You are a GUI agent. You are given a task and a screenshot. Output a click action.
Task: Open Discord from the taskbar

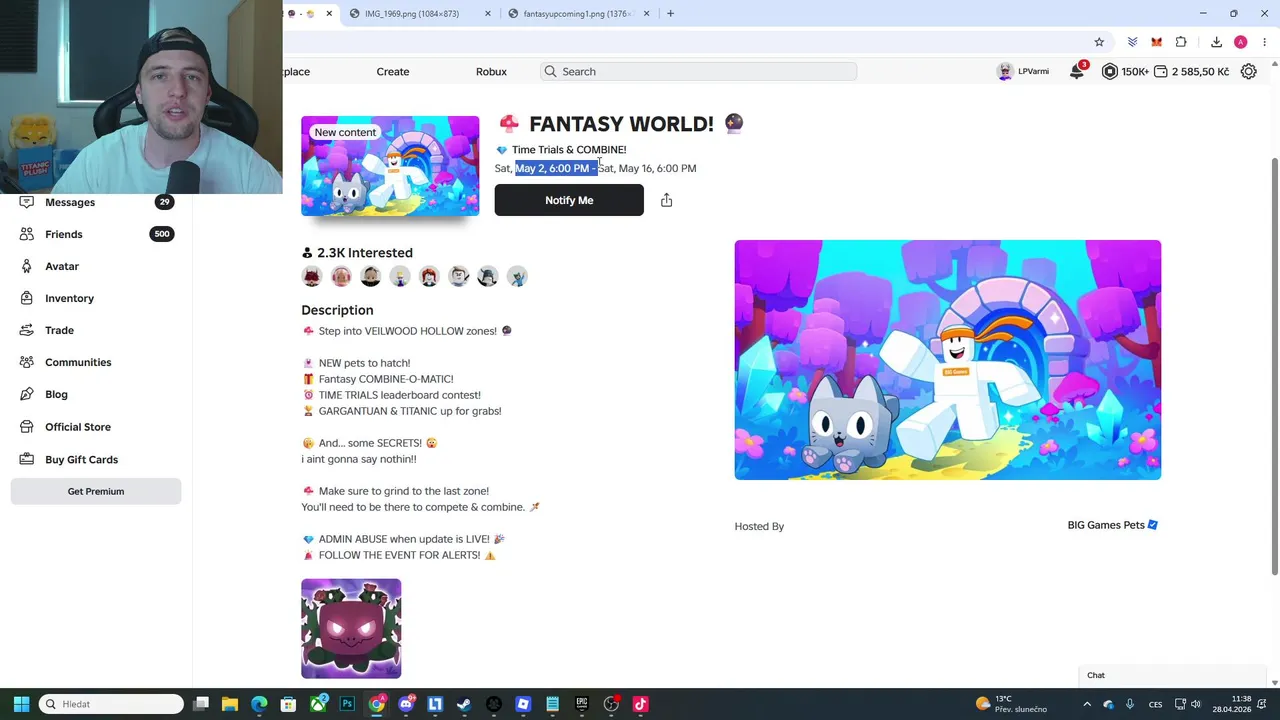[x=406, y=704]
